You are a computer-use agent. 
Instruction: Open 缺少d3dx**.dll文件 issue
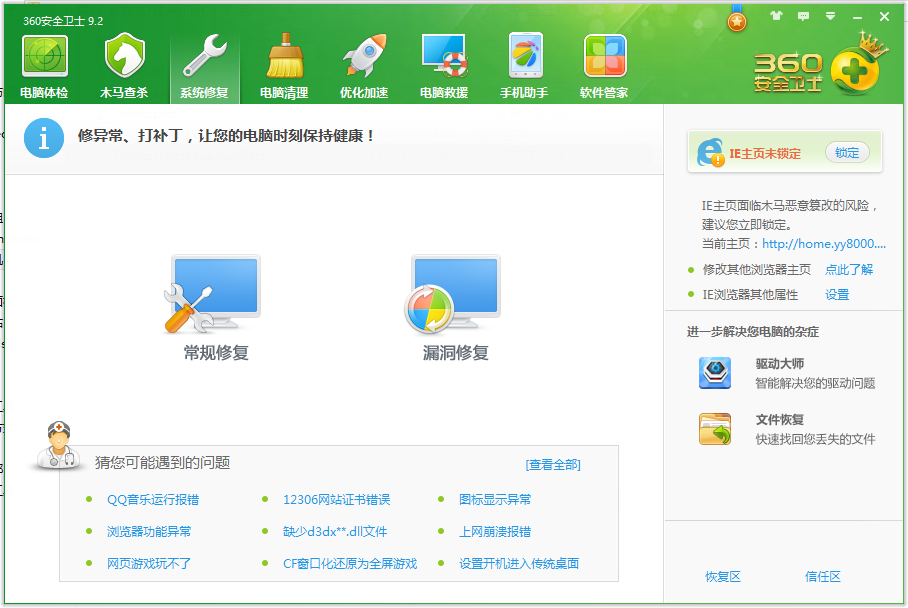click(x=335, y=532)
